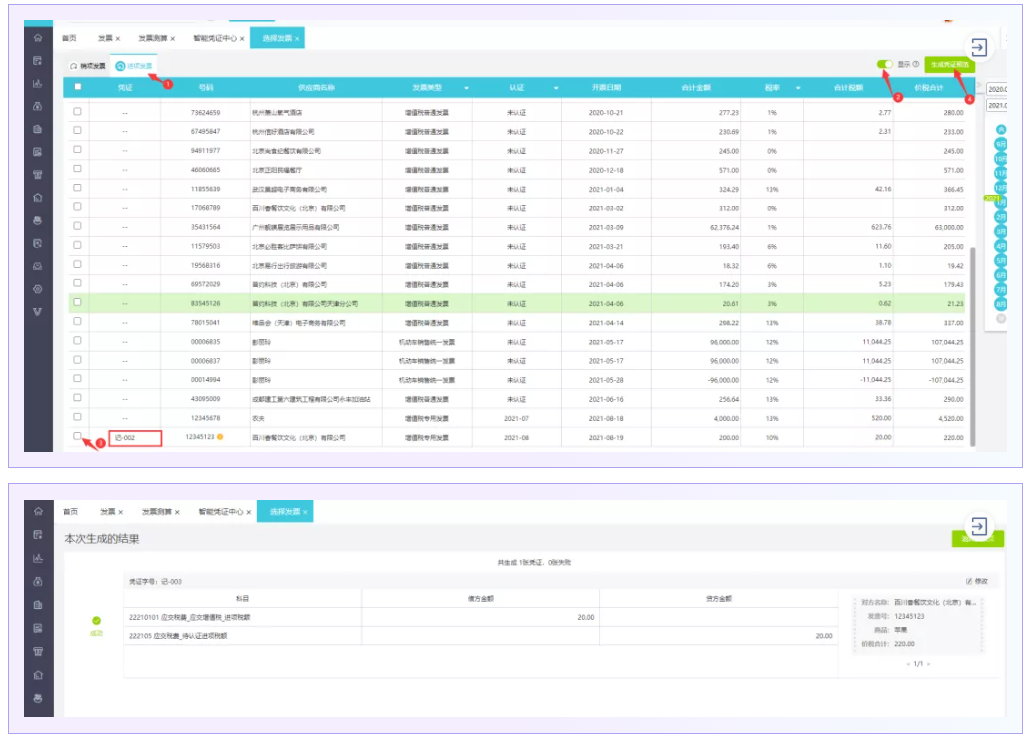Click the green 生成凭证 button
1031x739 pixels.
click(x=949, y=64)
